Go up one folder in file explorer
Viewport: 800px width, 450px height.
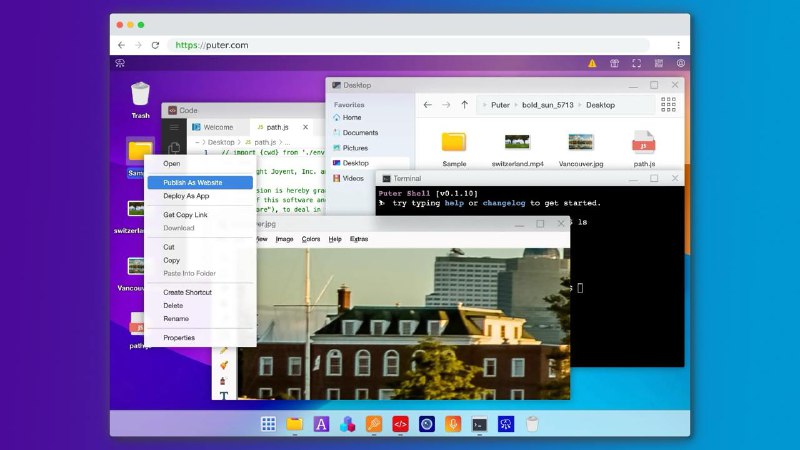point(465,105)
